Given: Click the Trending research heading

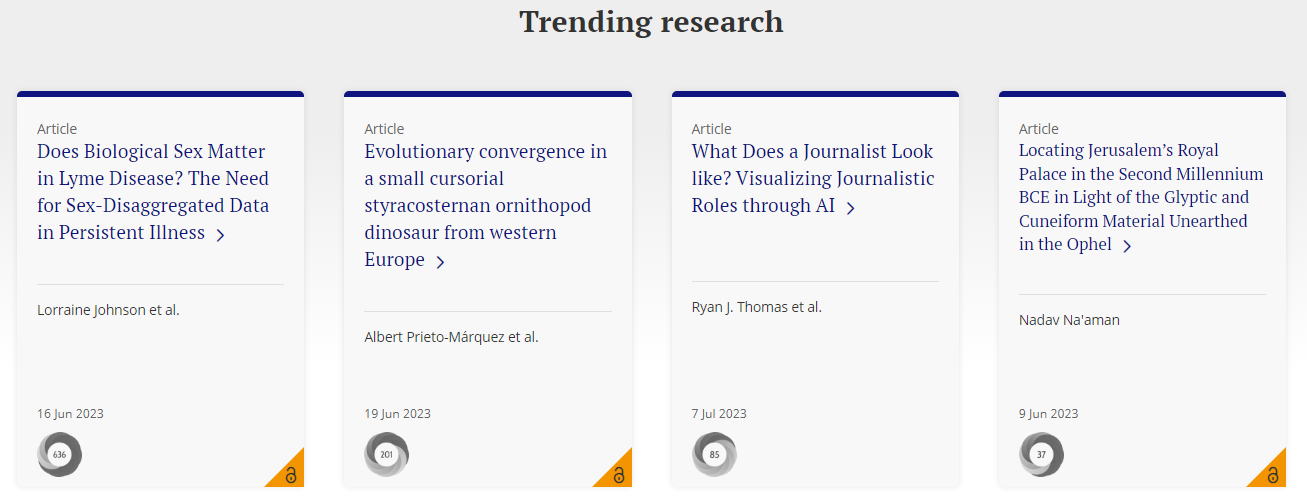Looking at the screenshot, I should pyautogui.click(x=651, y=21).
